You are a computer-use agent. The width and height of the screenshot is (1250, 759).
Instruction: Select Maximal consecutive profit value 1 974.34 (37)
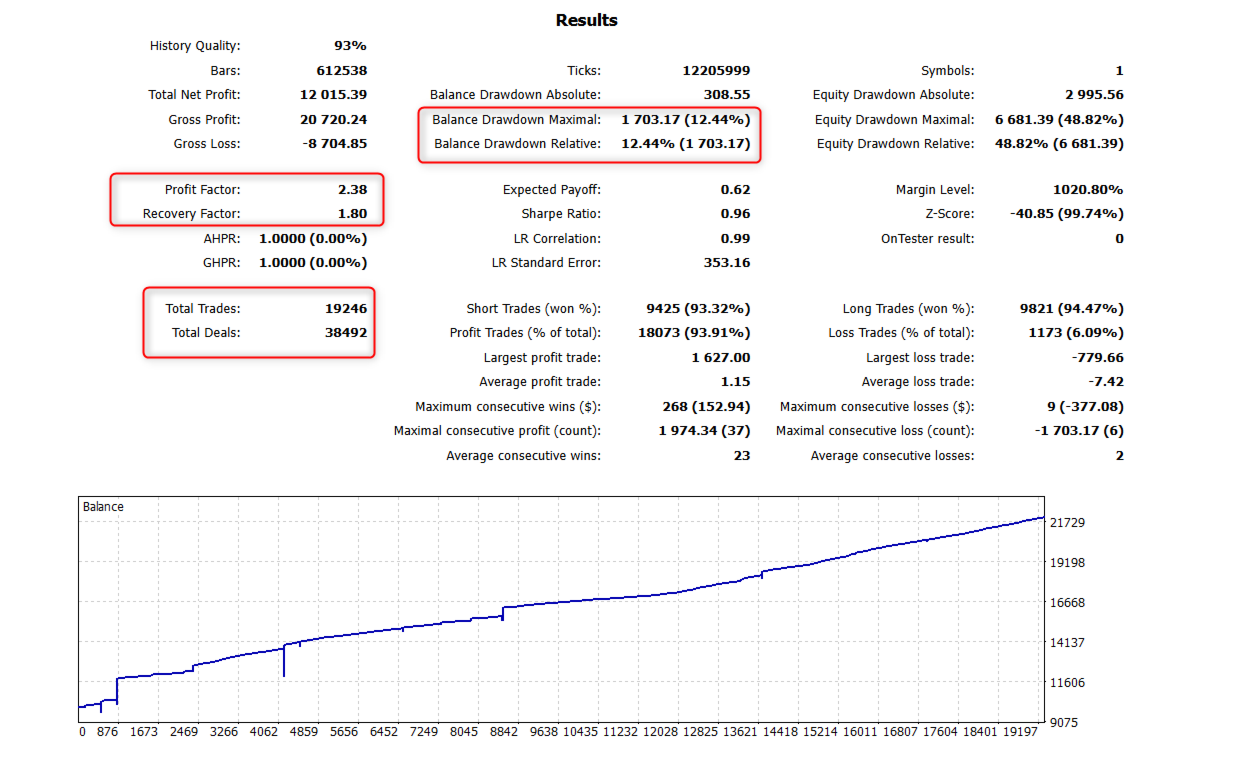tap(704, 431)
